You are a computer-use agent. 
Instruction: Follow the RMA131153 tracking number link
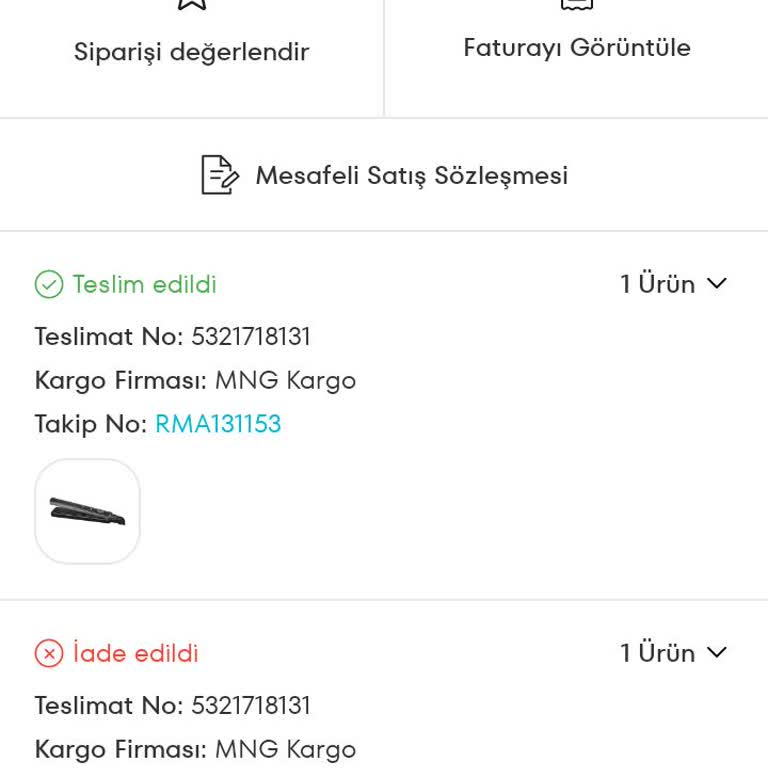pyautogui.click(x=218, y=424)
